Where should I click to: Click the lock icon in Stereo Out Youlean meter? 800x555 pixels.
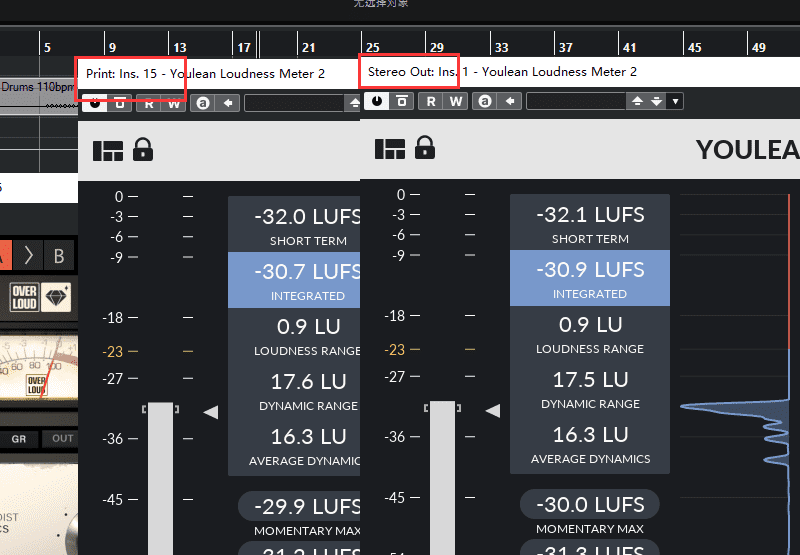pyautogui.click(x=425, y=148)
